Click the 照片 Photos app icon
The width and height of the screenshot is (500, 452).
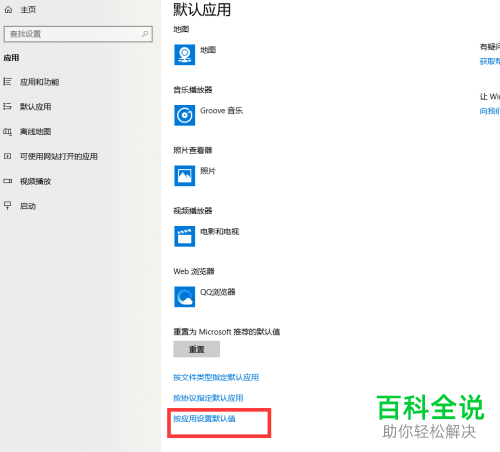(185, 176)
